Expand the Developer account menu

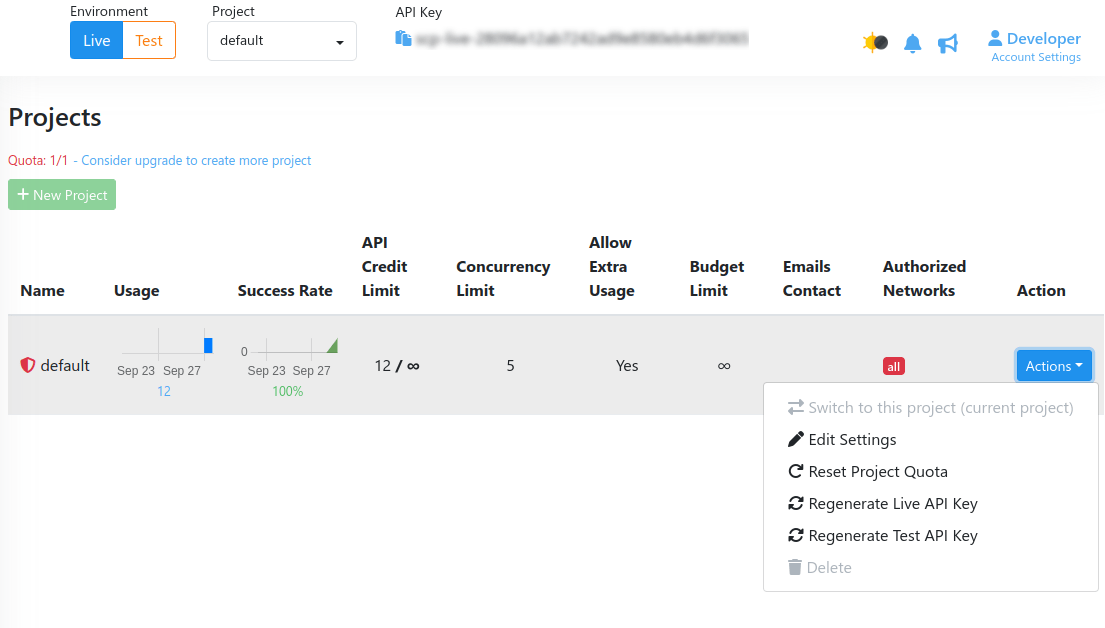click(1034, 38)
